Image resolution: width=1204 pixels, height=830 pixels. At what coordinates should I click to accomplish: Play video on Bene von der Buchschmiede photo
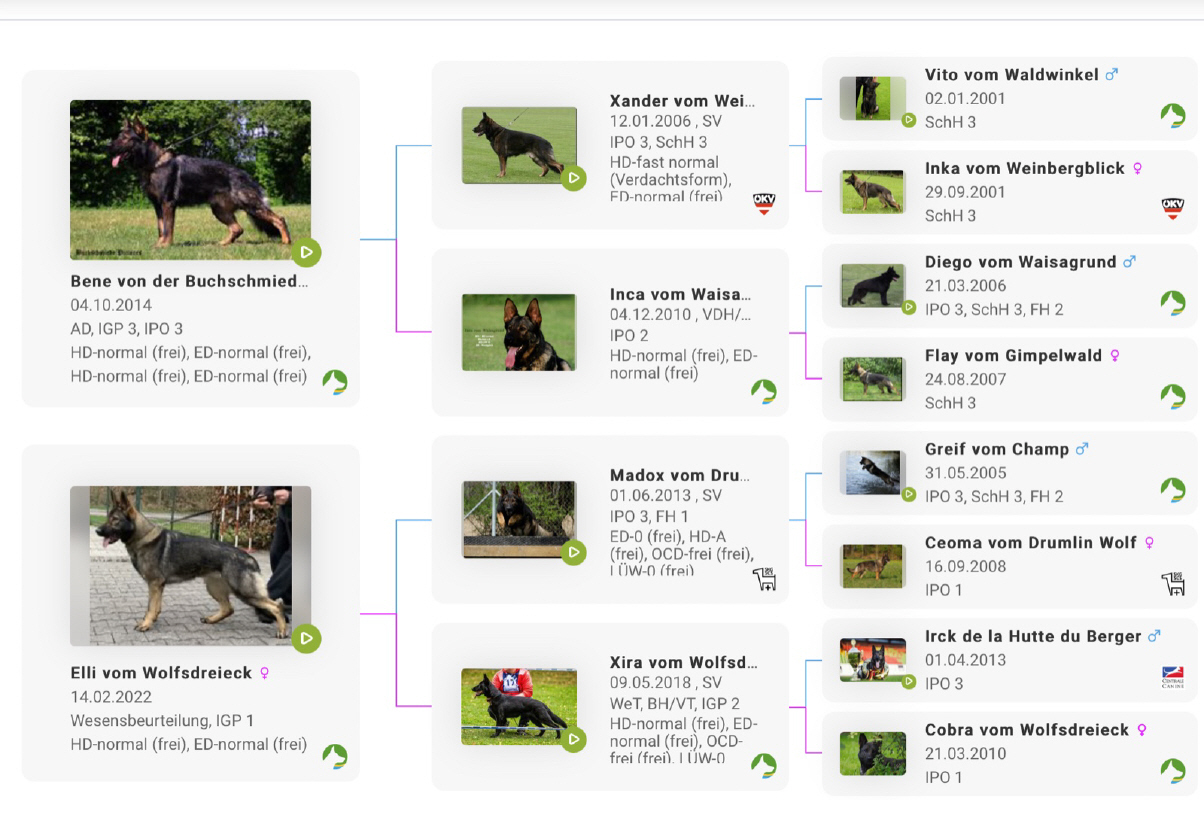pos(307,252)
